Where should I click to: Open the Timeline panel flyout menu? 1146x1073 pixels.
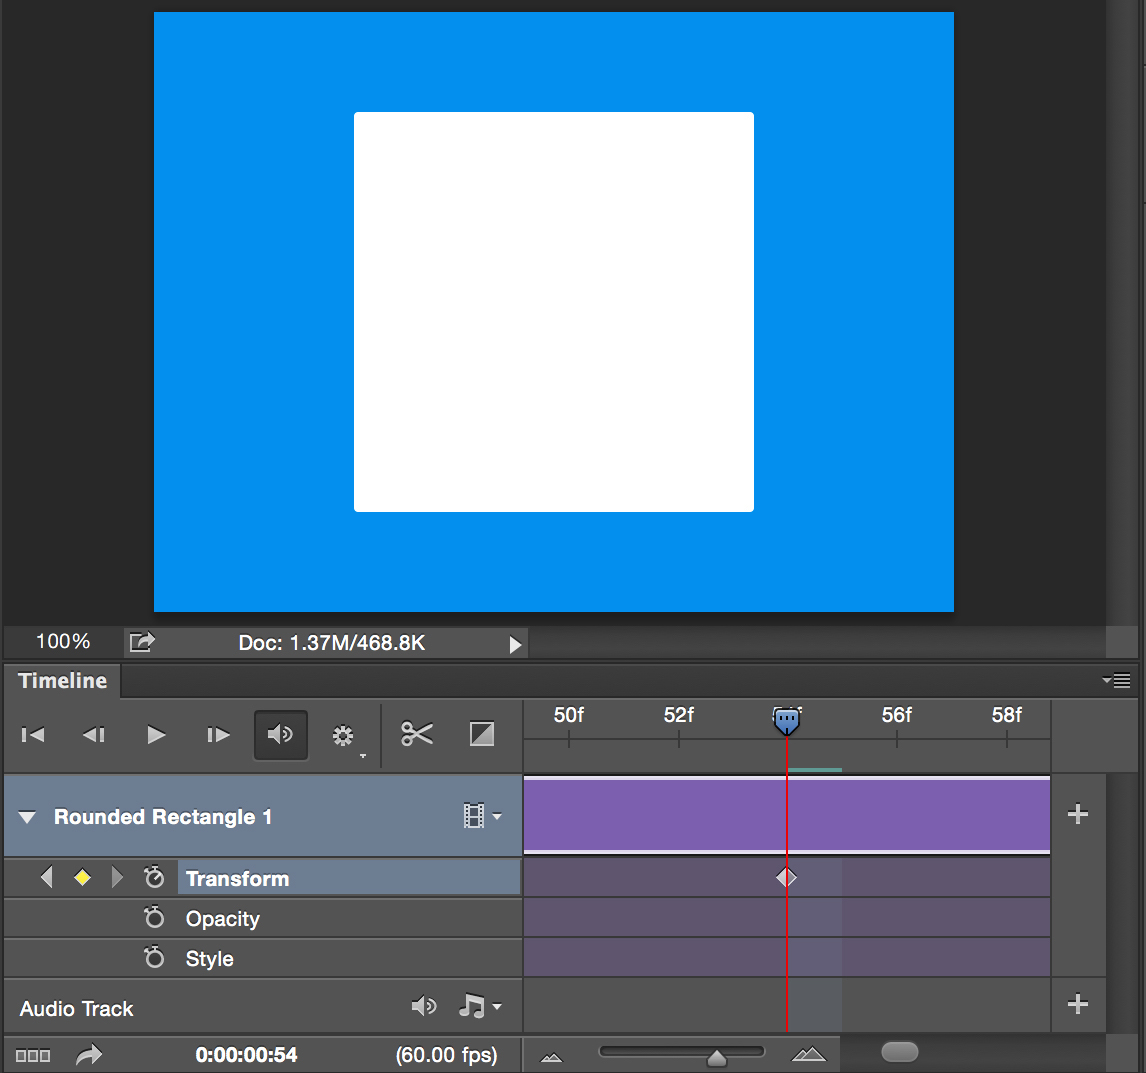pyautogui.click(x=1116, y=681)
